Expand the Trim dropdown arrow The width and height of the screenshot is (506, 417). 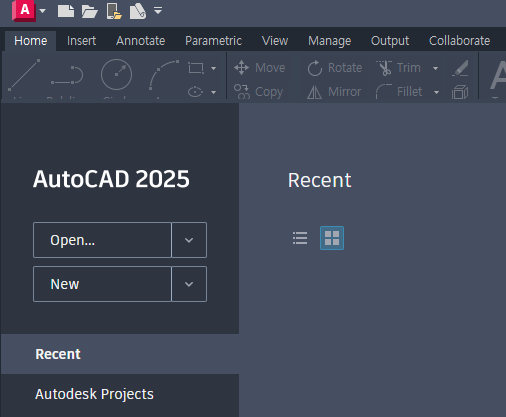click(435, 68)
